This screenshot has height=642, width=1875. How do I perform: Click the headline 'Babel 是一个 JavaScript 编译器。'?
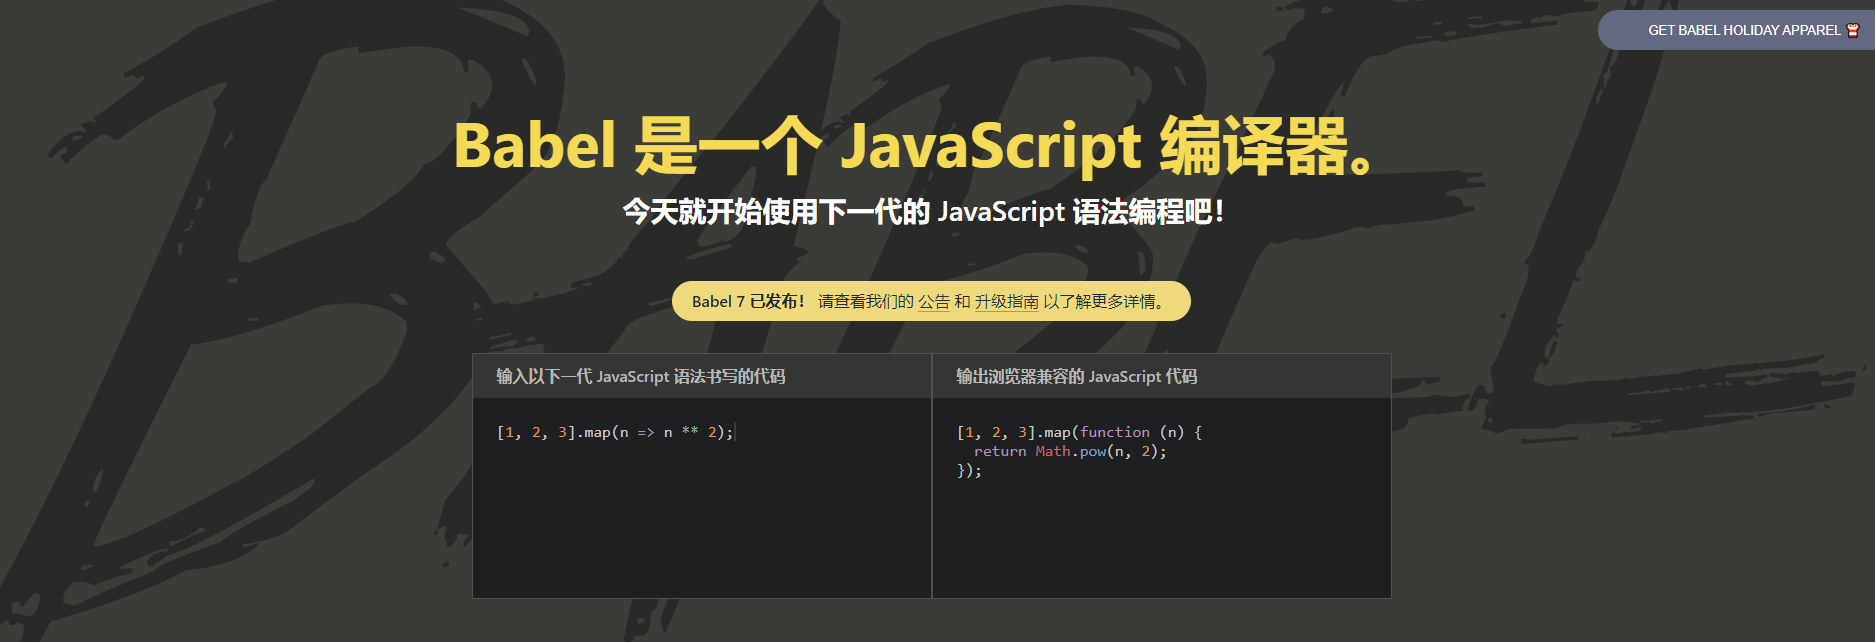tap(914, 146)
